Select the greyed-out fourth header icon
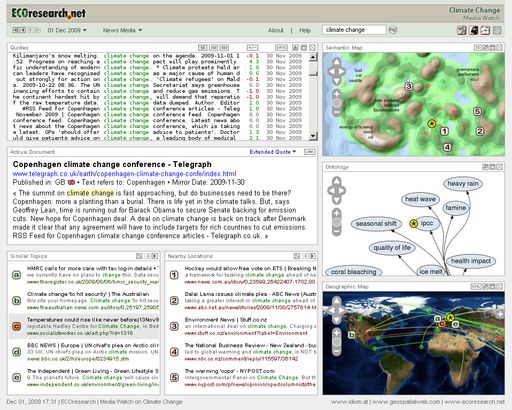Viewport: 512px width, 410px height. coord(497,30)
